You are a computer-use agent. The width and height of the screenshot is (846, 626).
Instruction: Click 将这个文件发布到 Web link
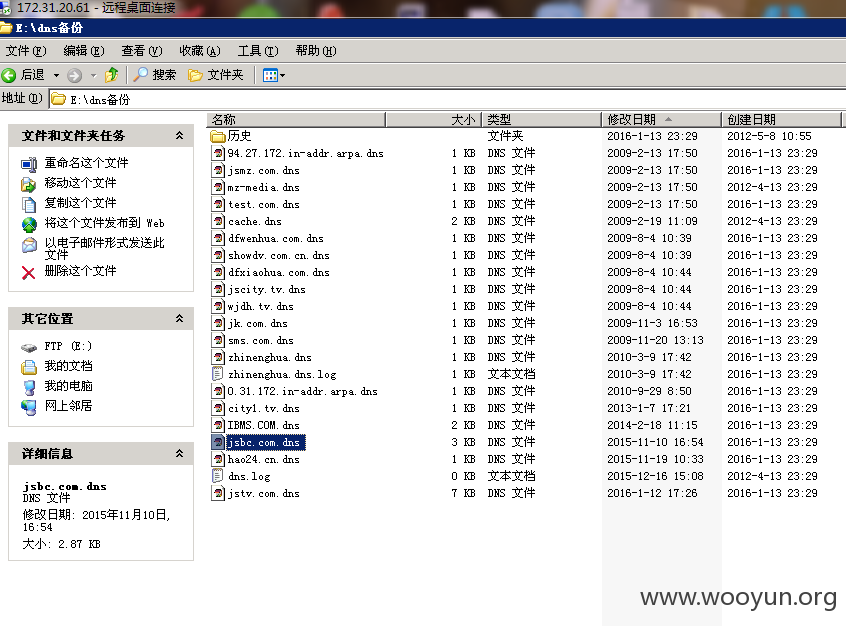[x=104, y=223]
